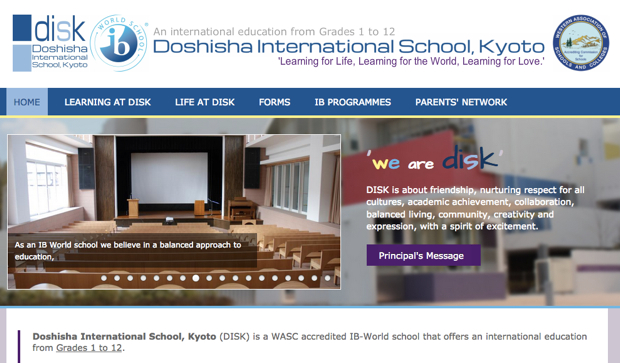Click the auditorium slideshow image
Screen dimensions: 620x363
pos(174,212)
